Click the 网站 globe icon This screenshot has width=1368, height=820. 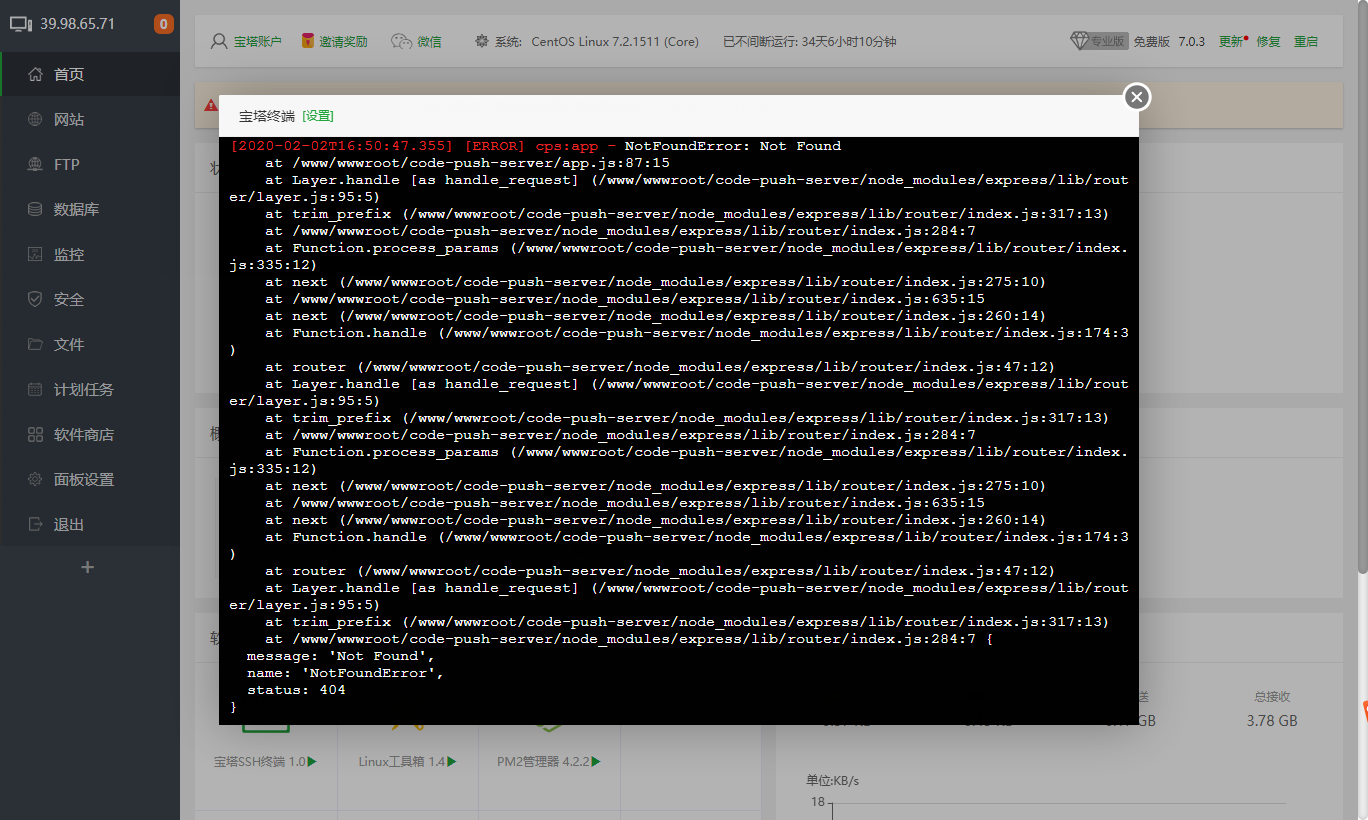(x=35, y=119)
